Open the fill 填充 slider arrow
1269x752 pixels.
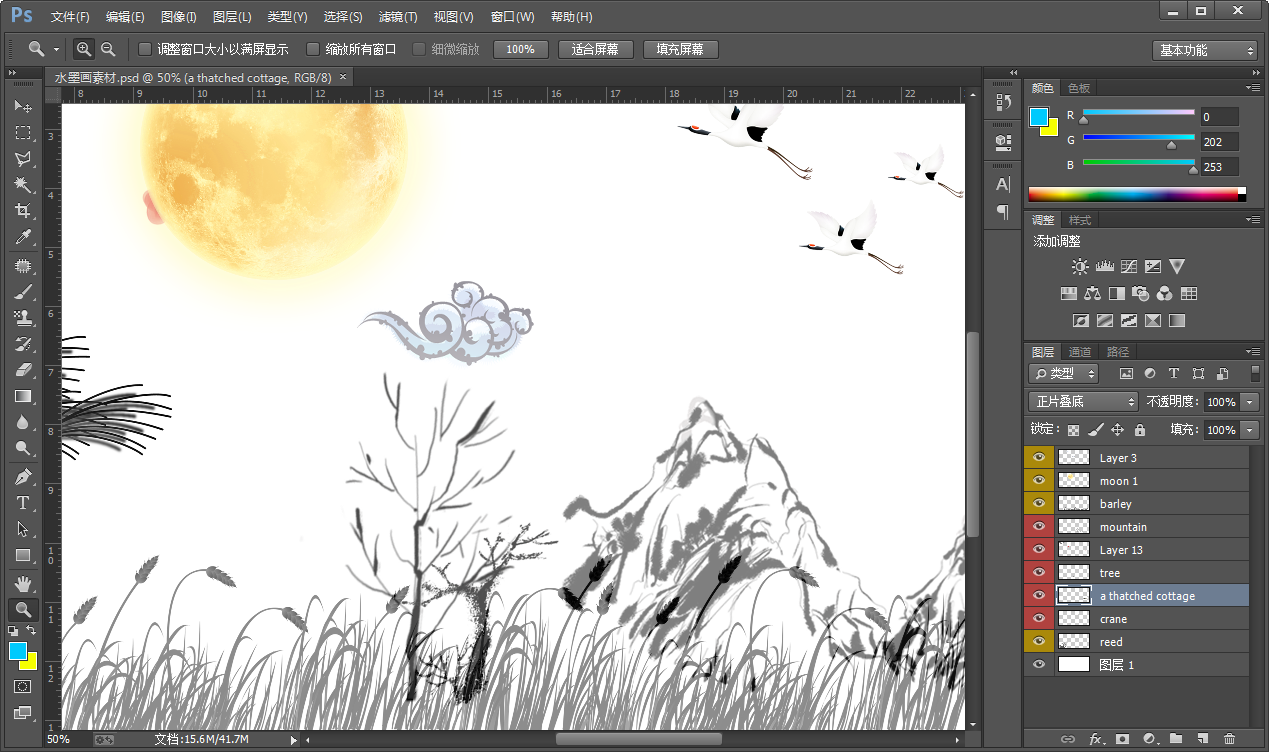tap(1250, 430)
